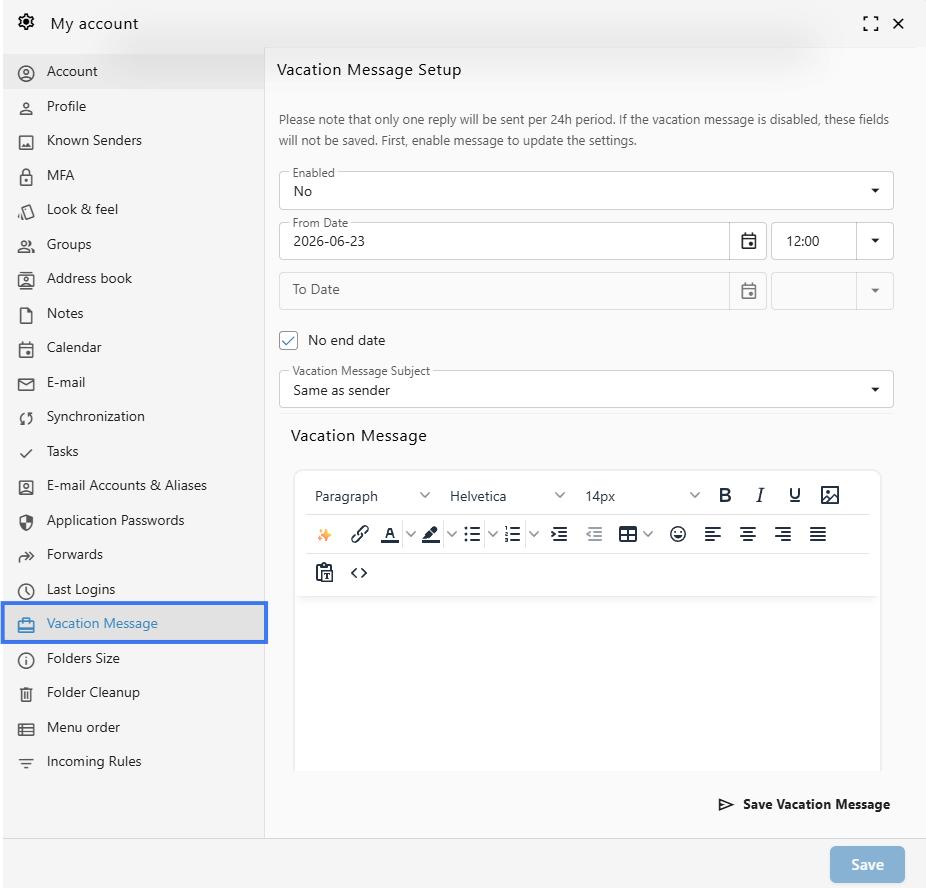
Task: Increase paragraph indent
Action: [559, 534]
